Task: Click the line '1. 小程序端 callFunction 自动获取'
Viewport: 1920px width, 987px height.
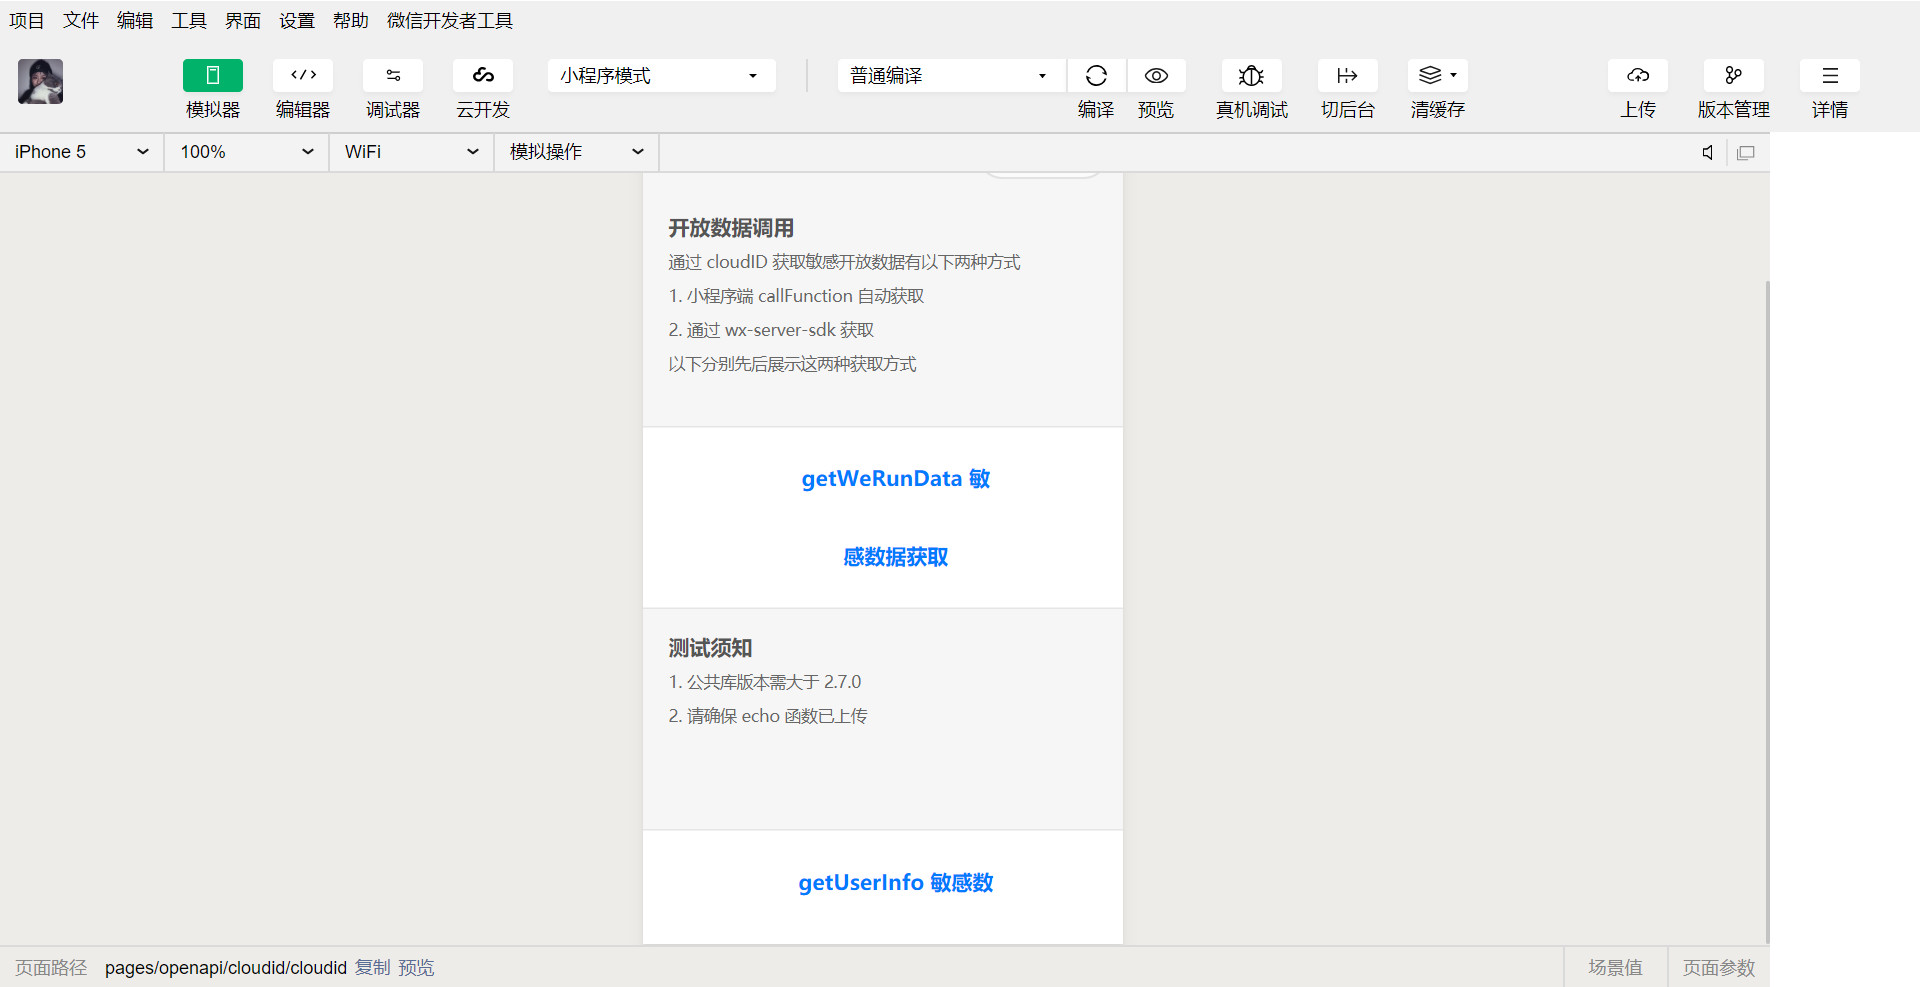Action: coord(796,296)
